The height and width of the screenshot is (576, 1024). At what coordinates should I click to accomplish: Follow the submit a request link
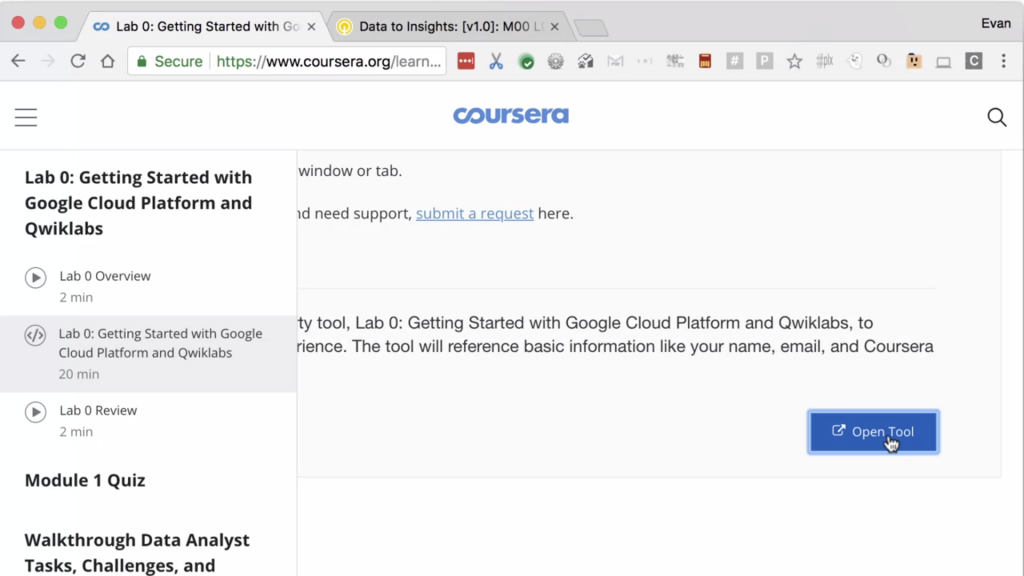474,213
